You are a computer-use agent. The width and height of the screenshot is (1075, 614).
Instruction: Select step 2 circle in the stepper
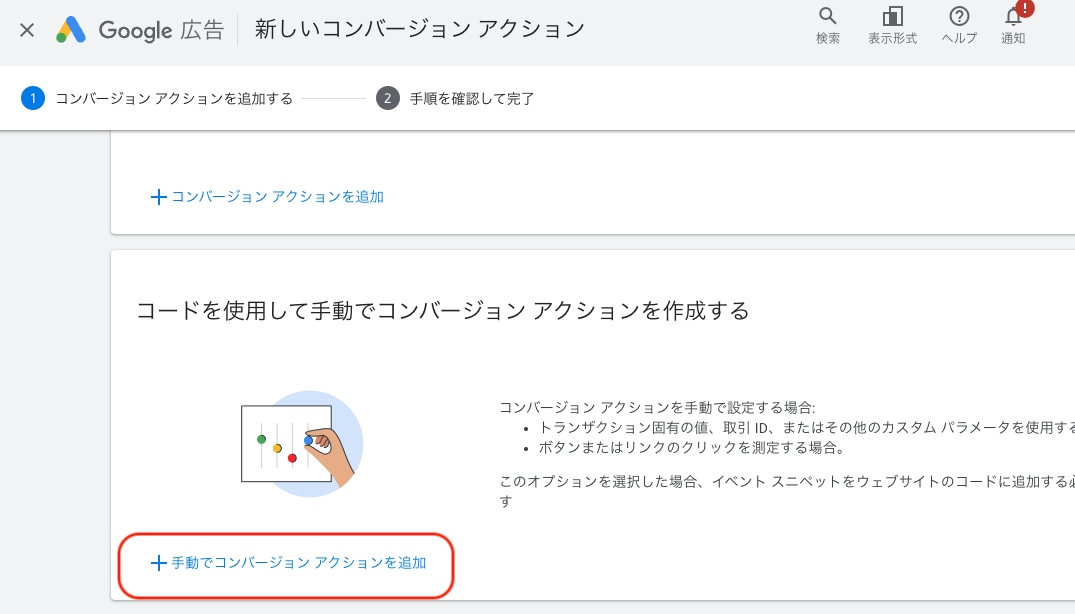click(x=387, y=98)
